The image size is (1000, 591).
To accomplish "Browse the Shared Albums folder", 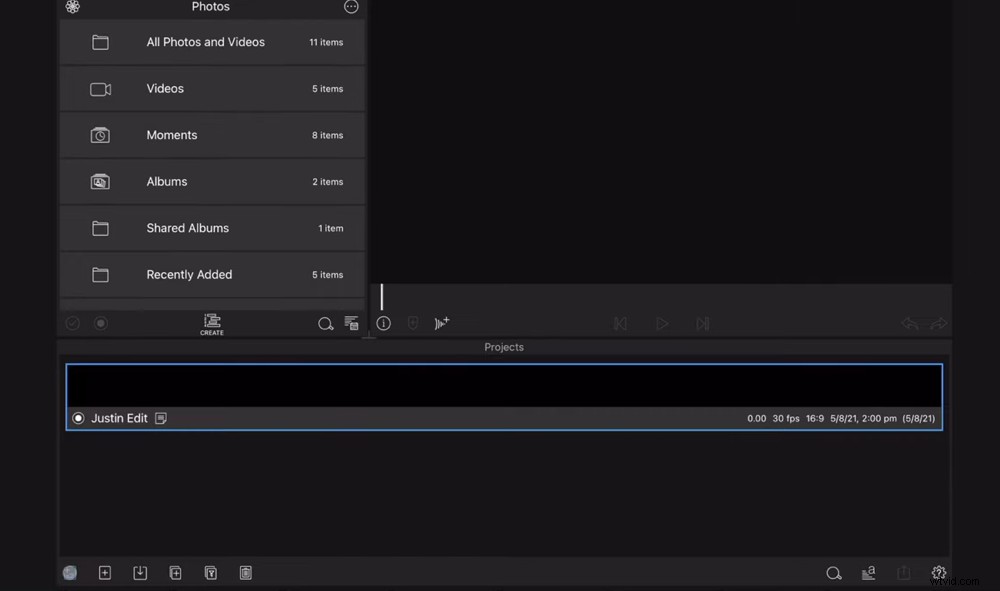I will click(x=211, y=228).
